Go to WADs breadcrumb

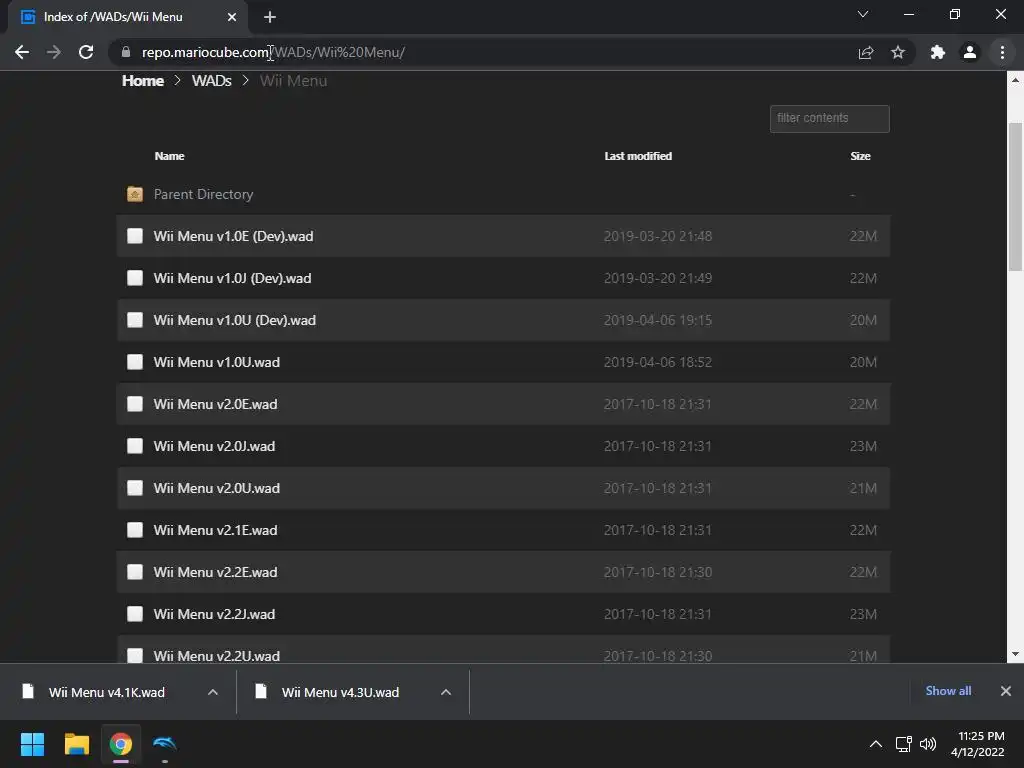(212, 81)
